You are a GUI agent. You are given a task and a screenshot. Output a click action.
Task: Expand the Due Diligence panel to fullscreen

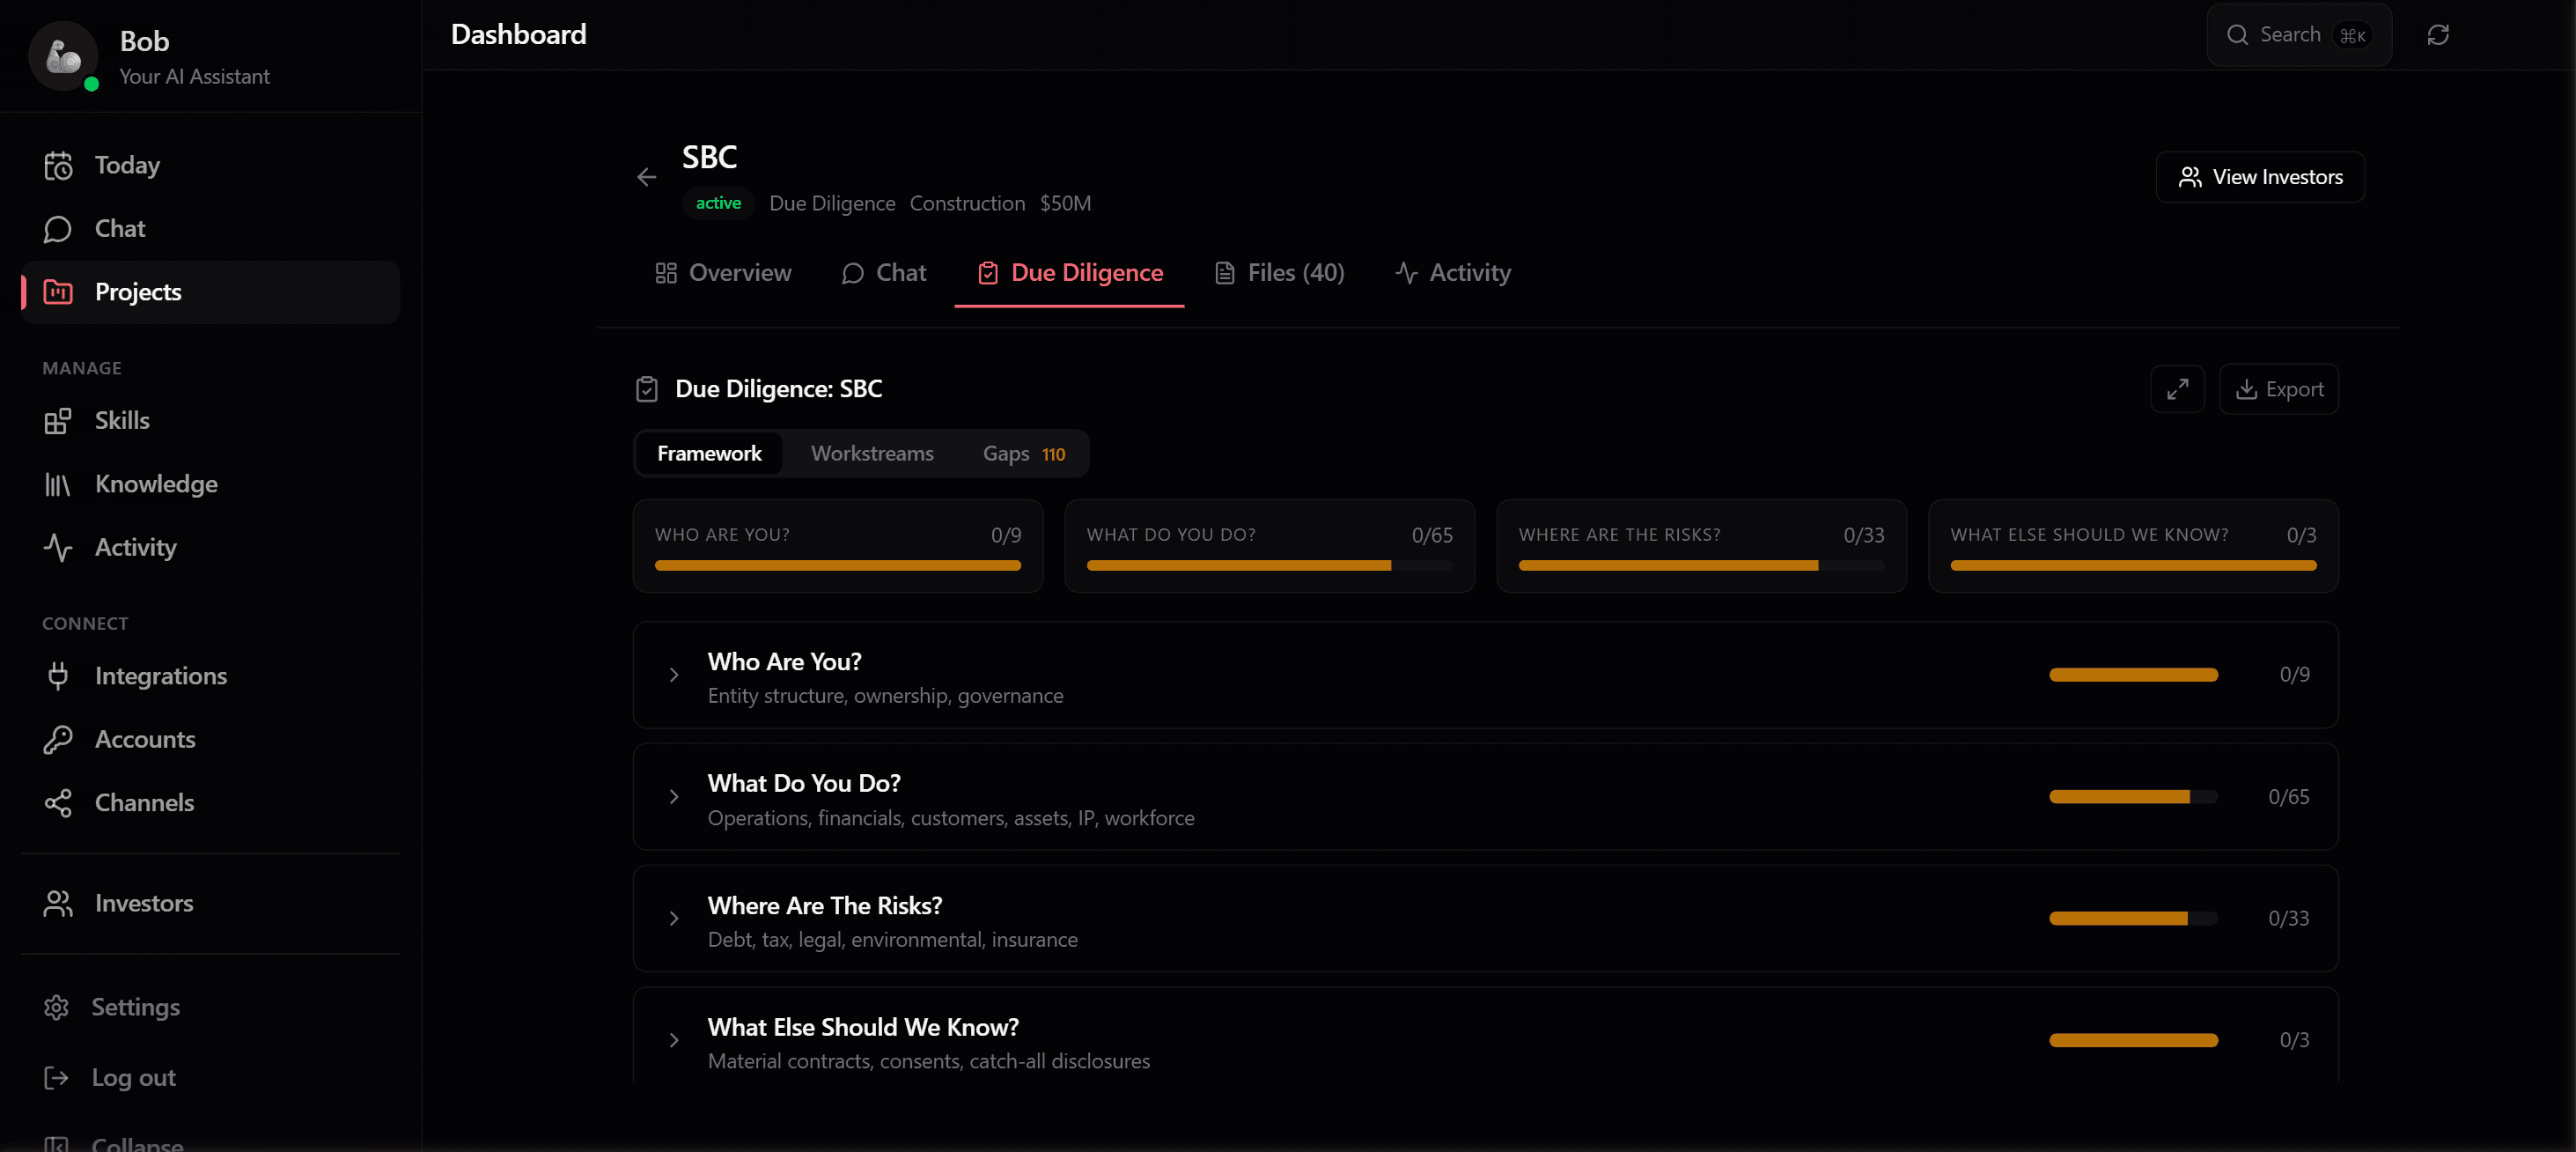click(2177, 389)
